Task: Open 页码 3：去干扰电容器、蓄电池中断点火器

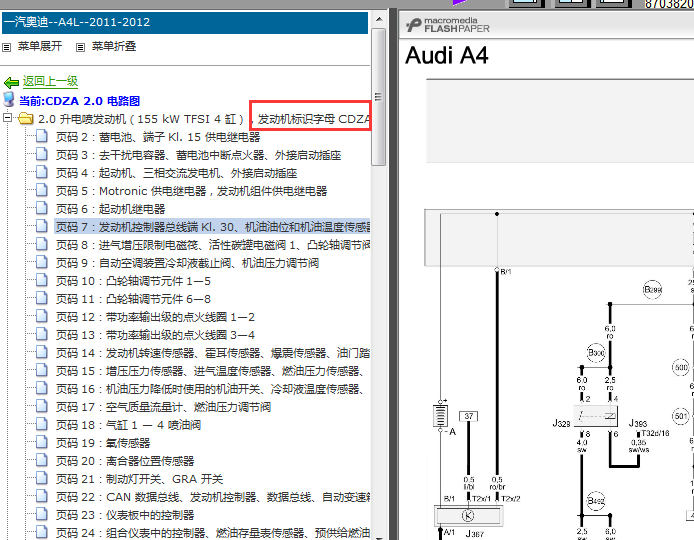Action: 198,155
